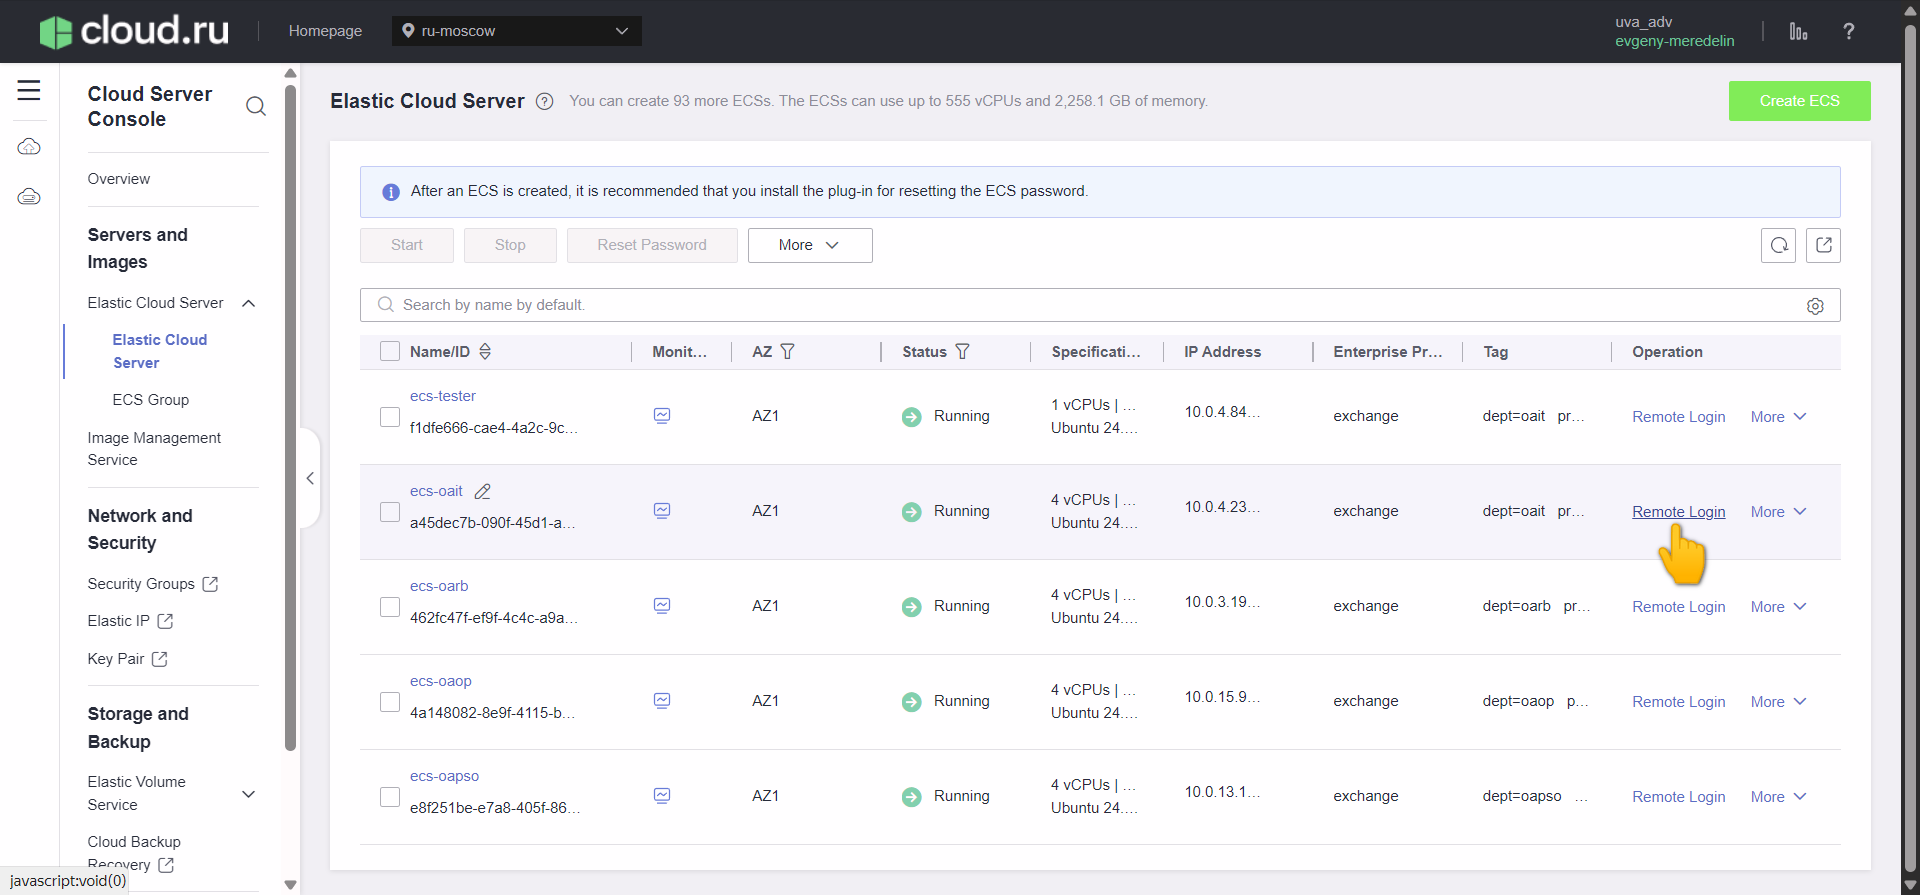This screenshot has width=1920, height=895.
Task: Click the refresh list icon
Action: coord(1778,245)
